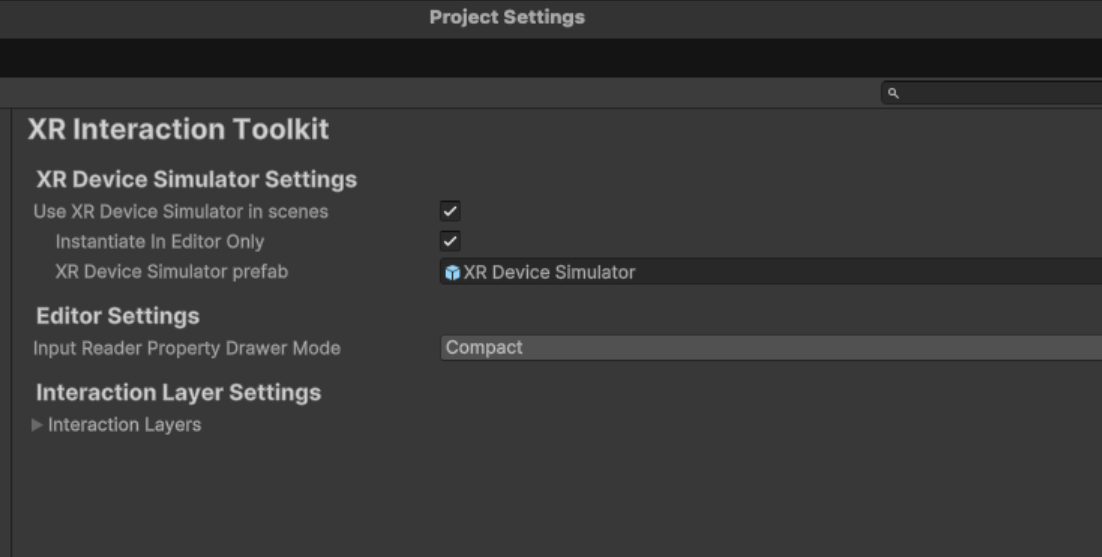Click the Instantiate In Editor Only label
Screen dimensions: 1102x557
tap(160, 242)
